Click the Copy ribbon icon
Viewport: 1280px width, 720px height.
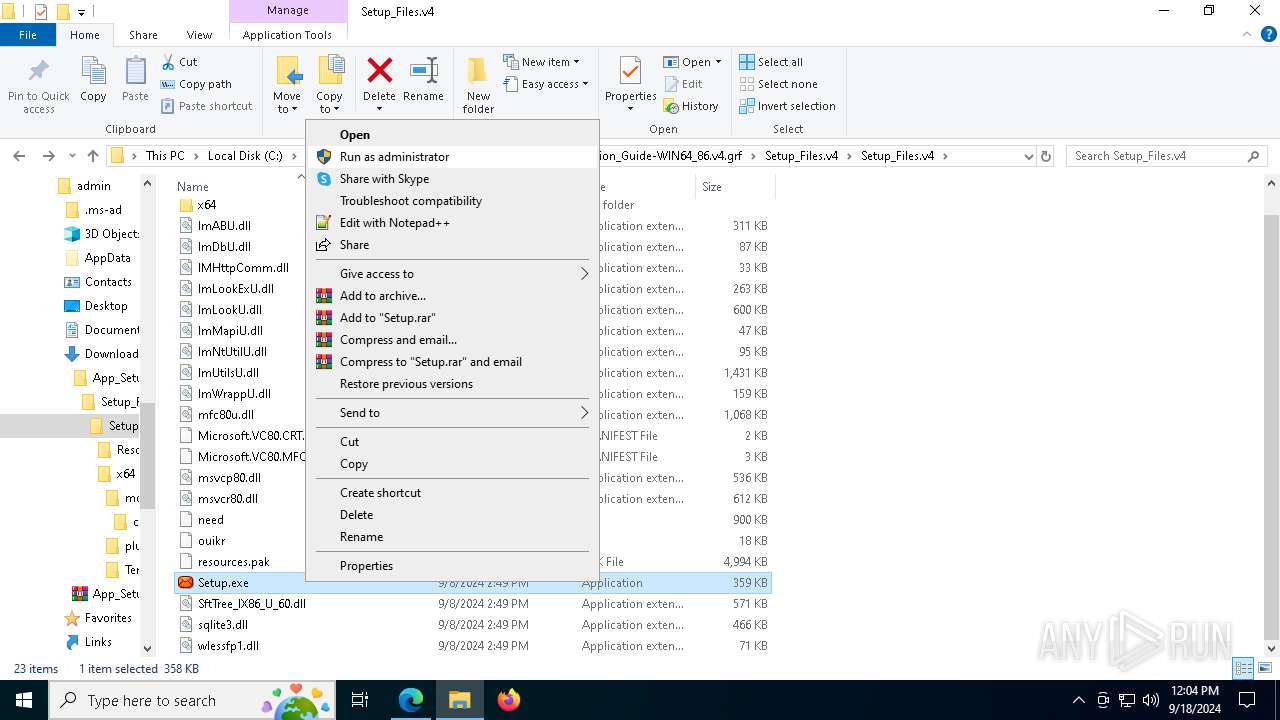[93, 72]
